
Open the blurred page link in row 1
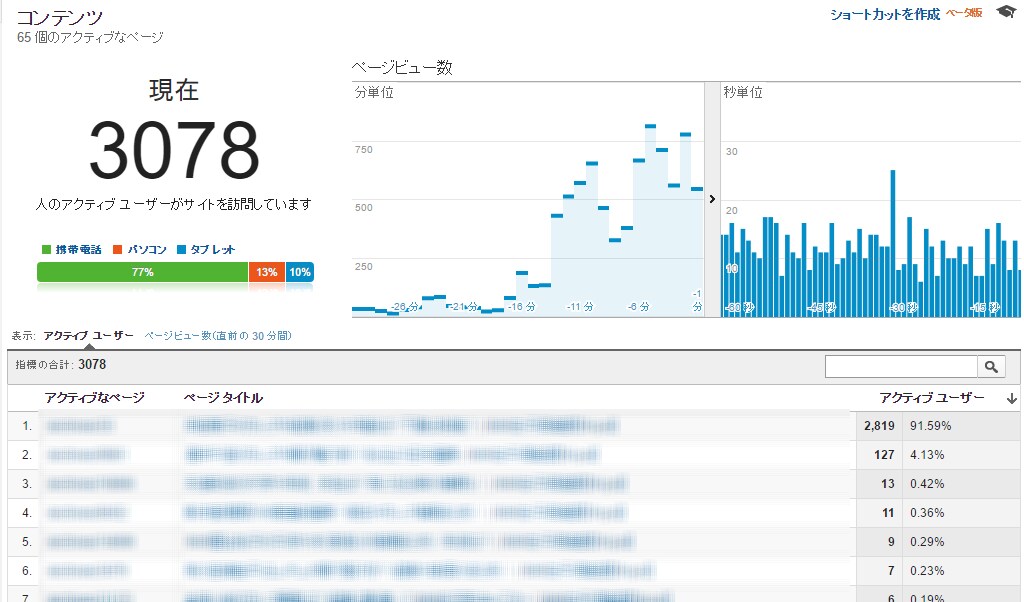pos(80,426)
